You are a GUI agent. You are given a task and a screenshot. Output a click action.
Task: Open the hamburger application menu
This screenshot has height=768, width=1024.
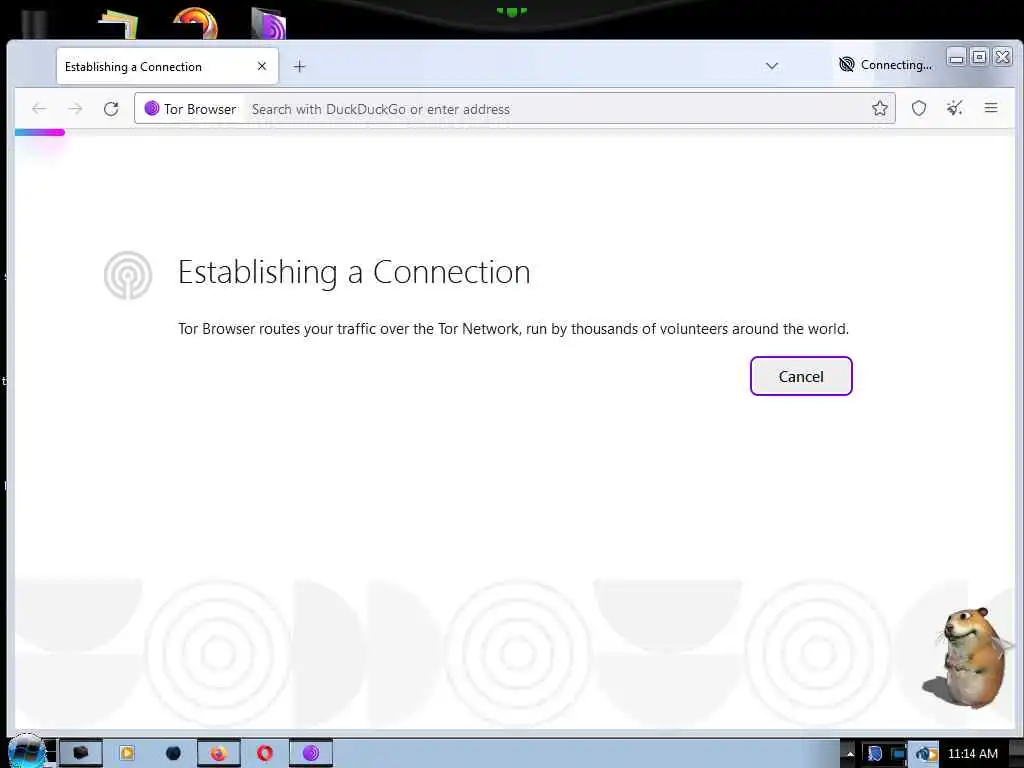point(991,108)
